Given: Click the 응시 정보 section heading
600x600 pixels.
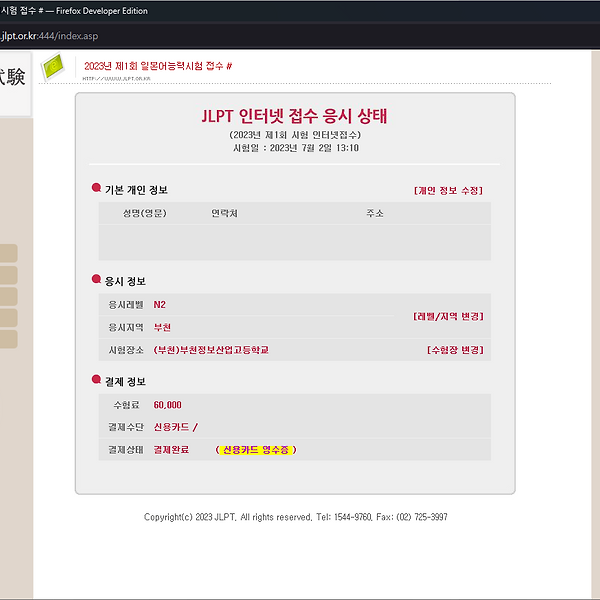Looking at the screenshot, I should (x=125, y=281).
